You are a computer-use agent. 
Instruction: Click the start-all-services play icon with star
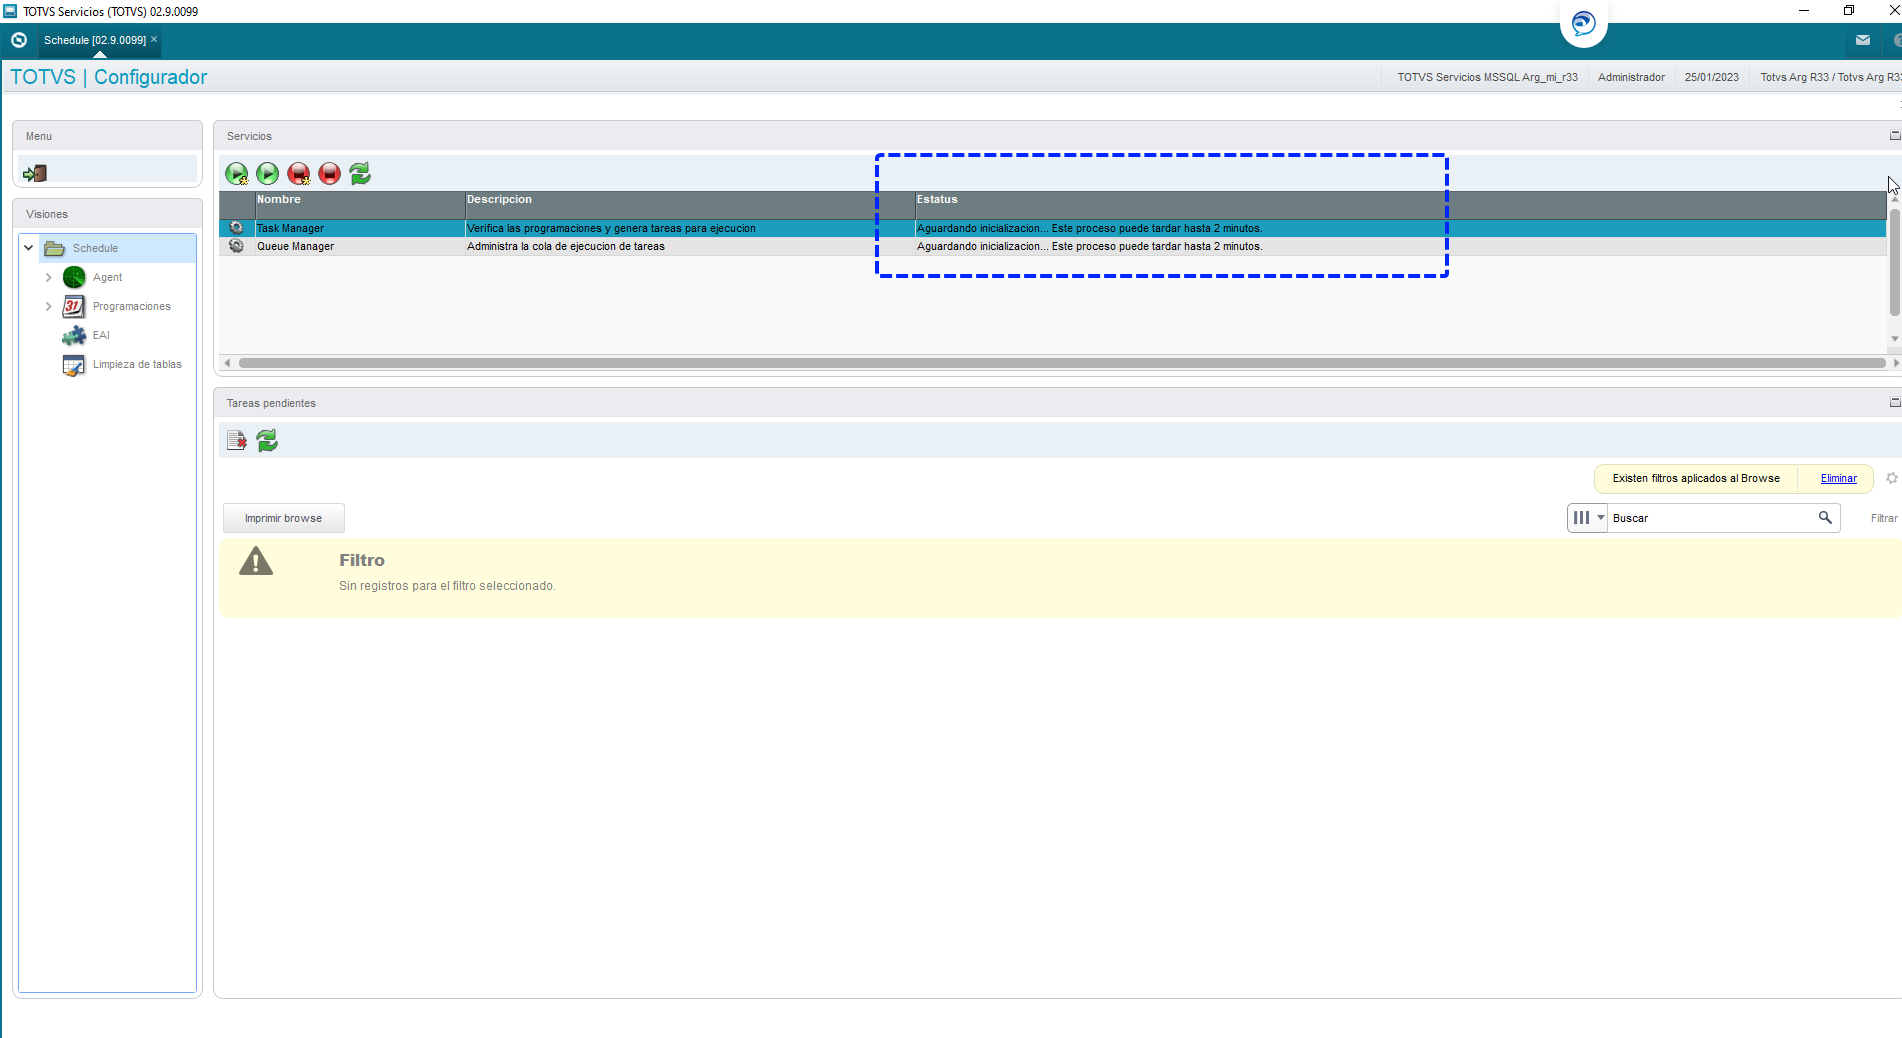[237, 174]
